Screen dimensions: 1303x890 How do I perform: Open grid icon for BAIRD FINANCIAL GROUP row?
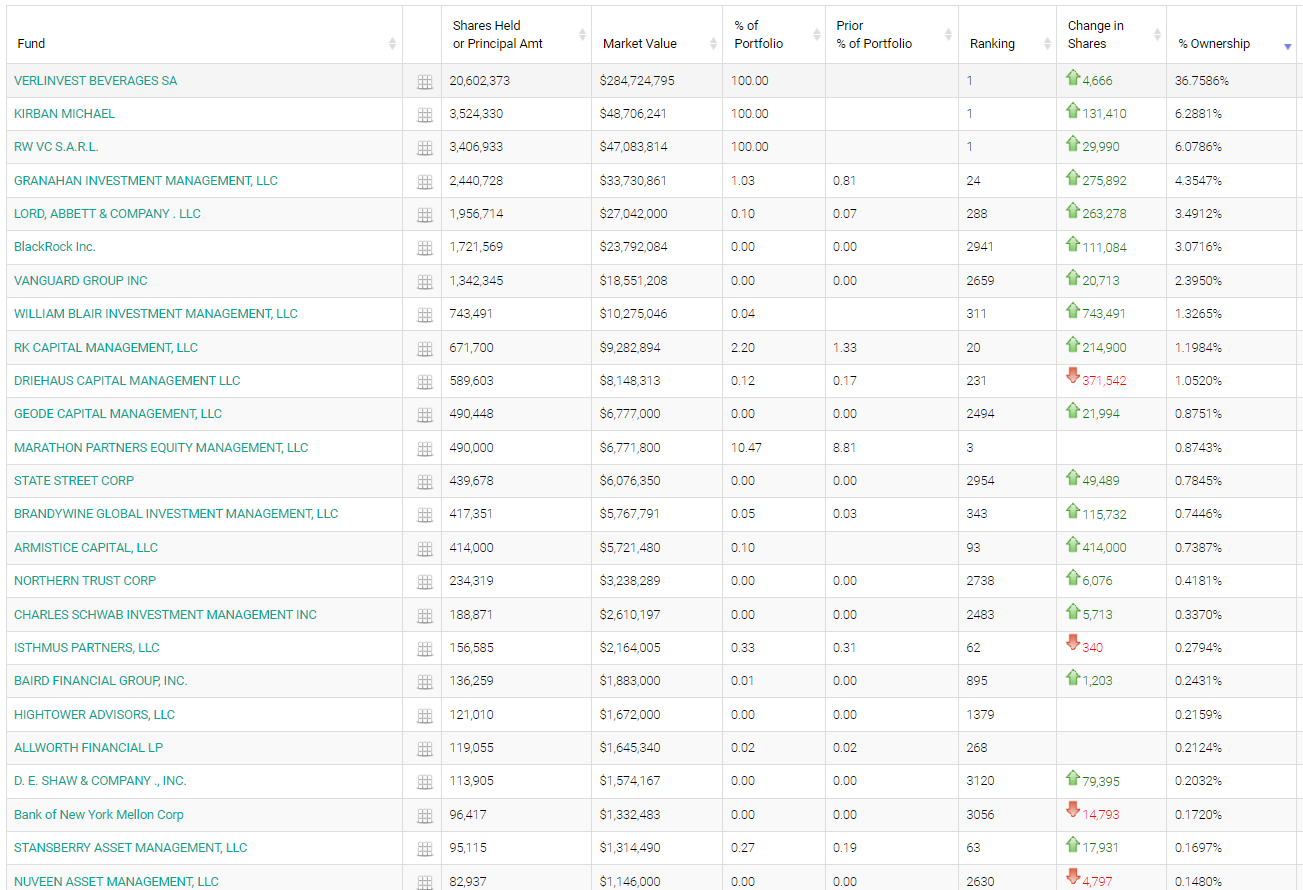pos(424,682)
